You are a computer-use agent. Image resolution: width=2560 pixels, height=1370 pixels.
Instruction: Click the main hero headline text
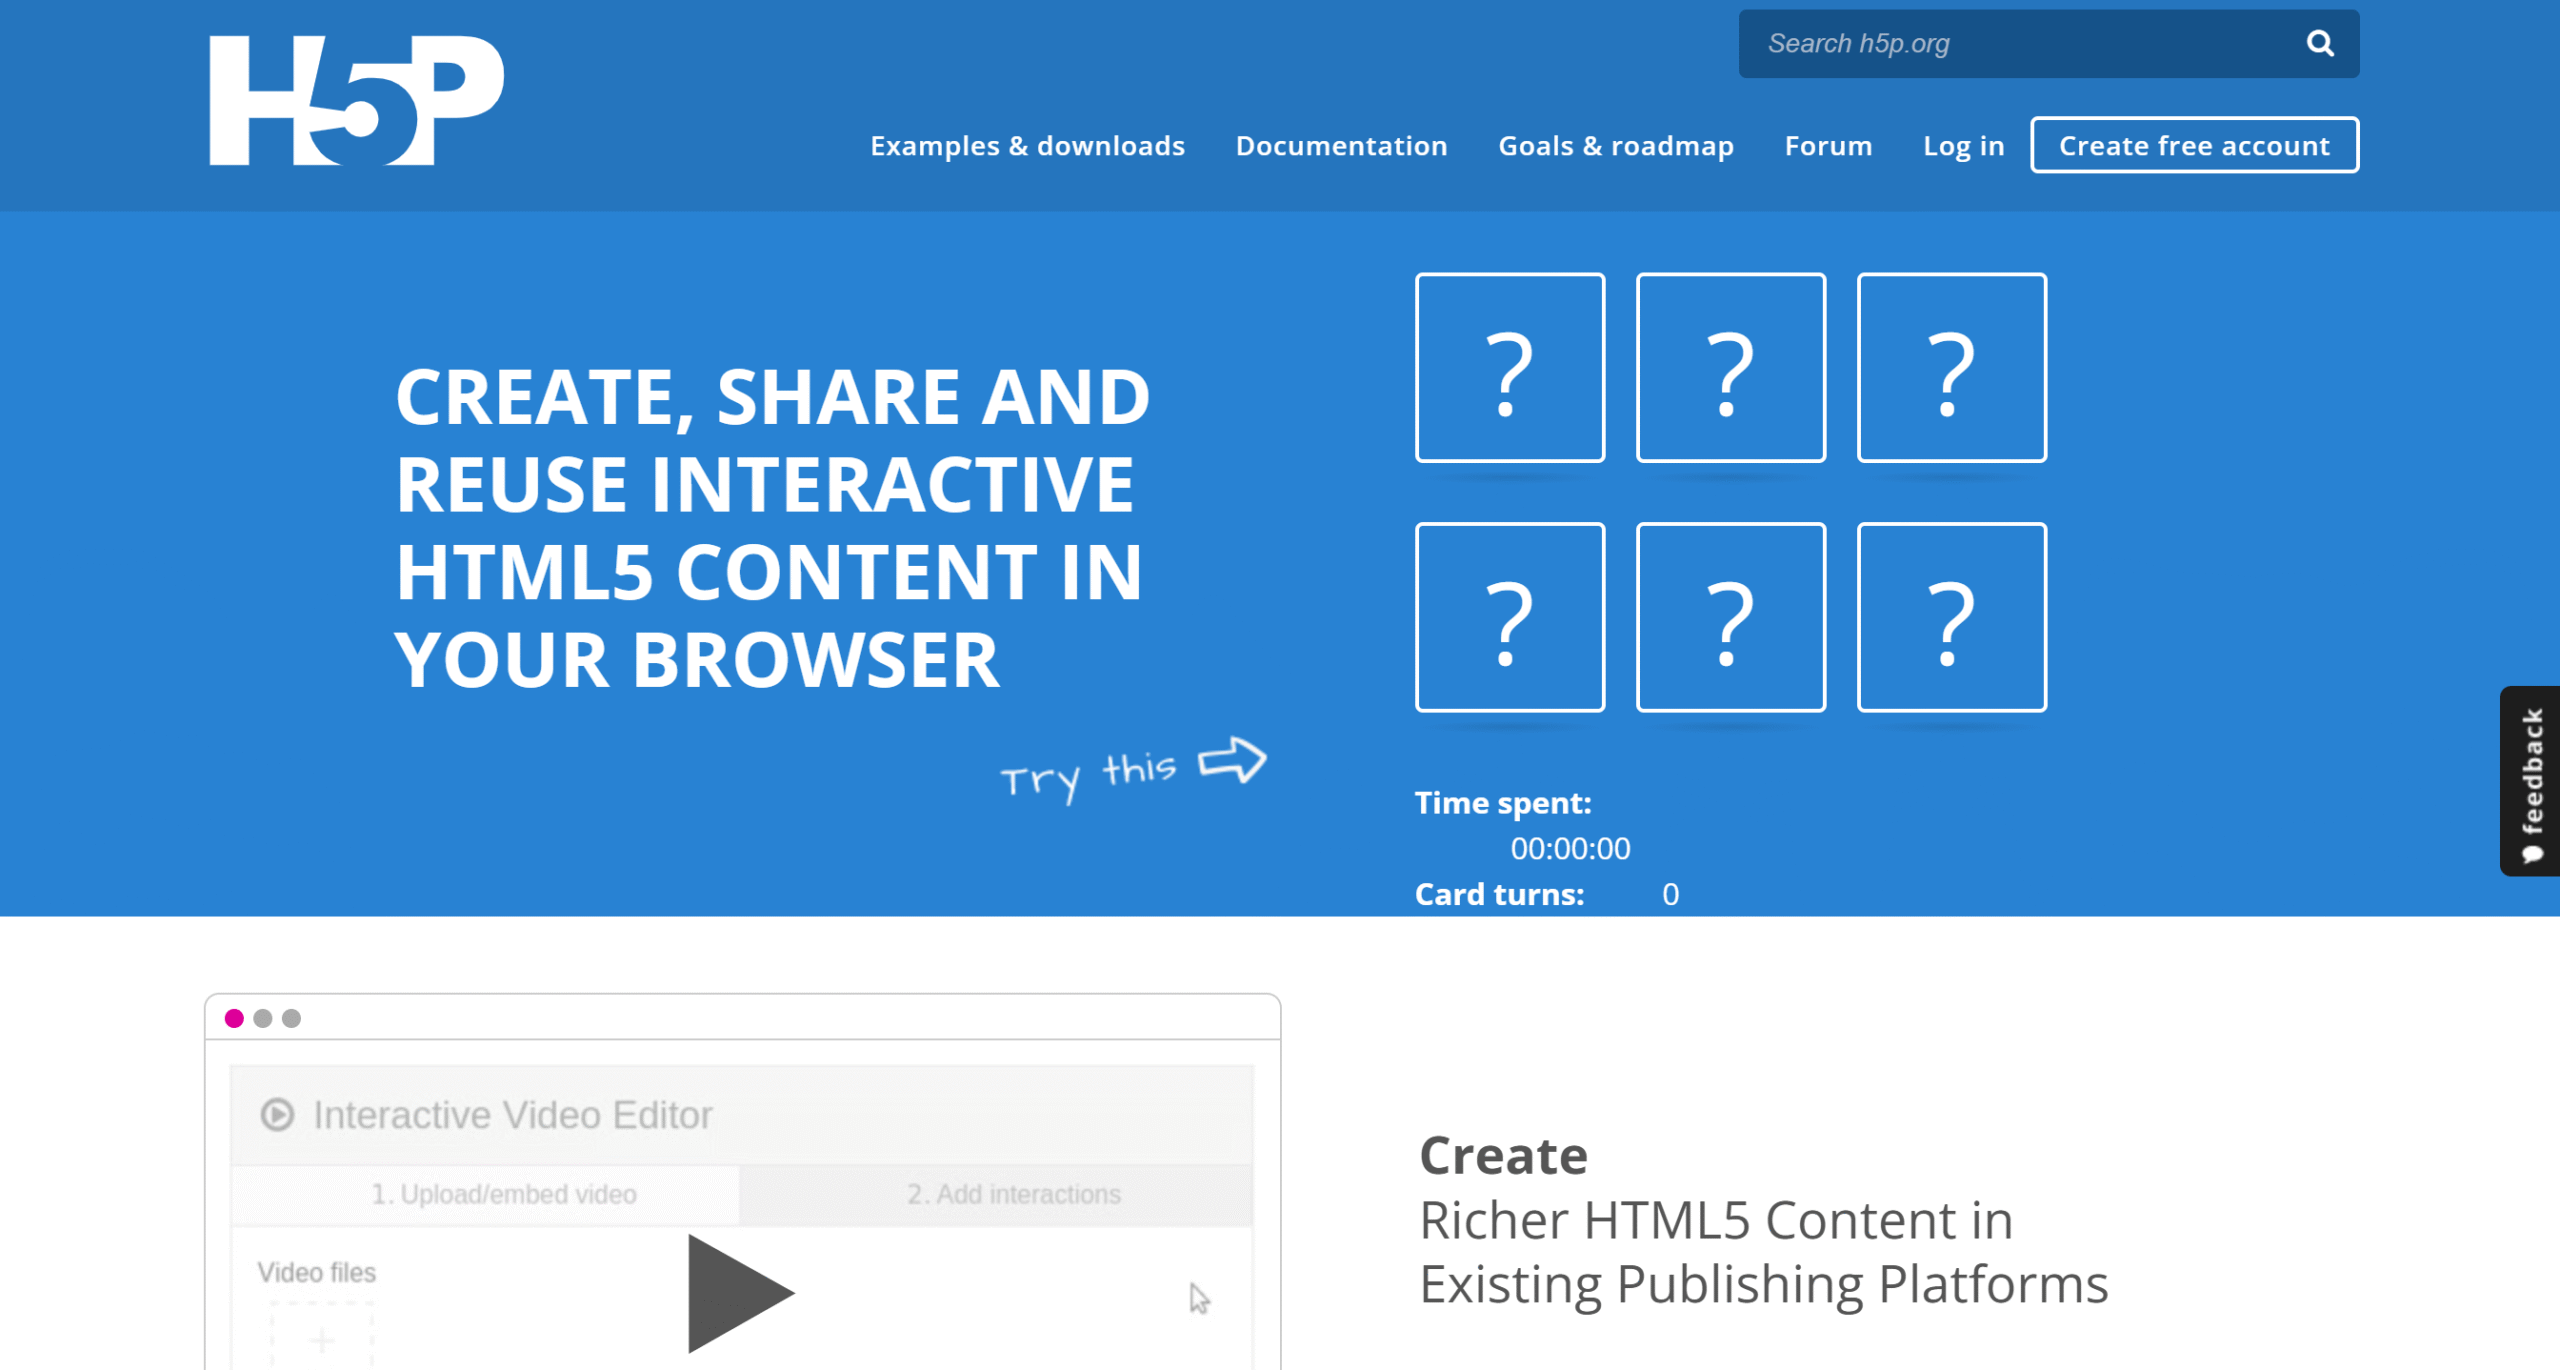(771, 528)
